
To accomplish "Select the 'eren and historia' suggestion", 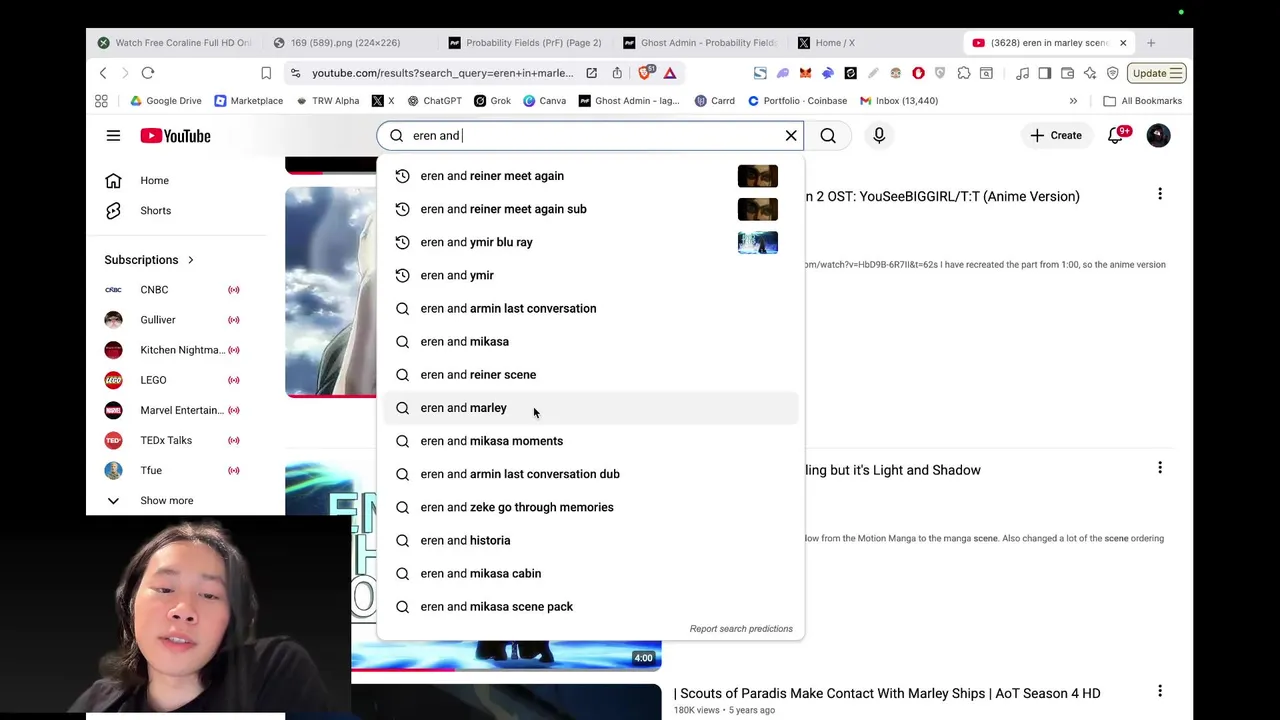I will 590,540.
